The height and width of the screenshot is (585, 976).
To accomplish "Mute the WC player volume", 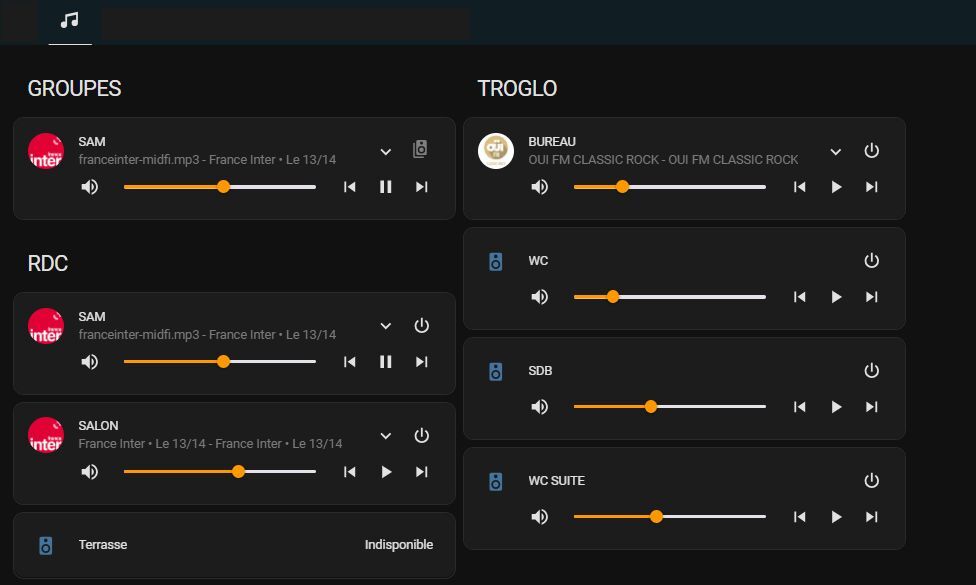I will point(540,297).
